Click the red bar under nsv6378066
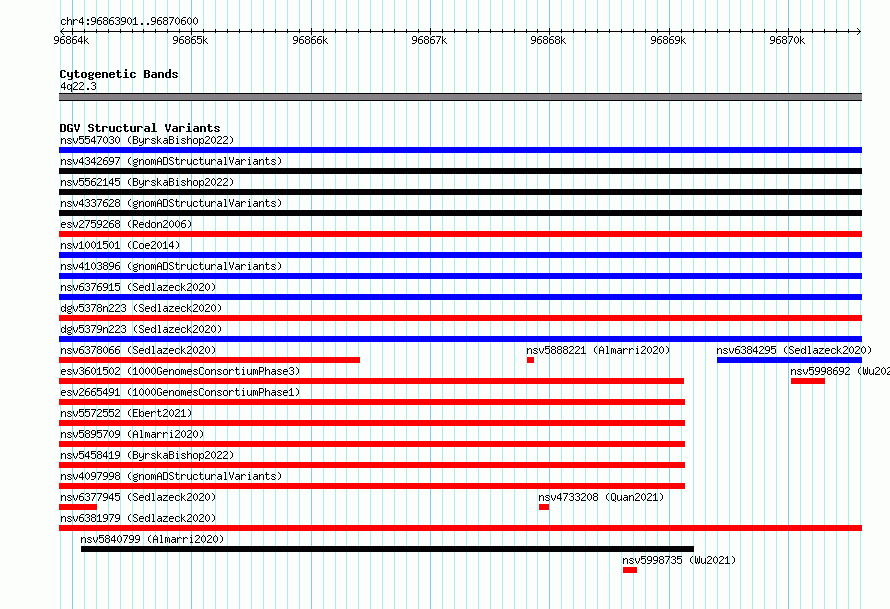Viewport: 890px width, 609px height. [209, 360]
